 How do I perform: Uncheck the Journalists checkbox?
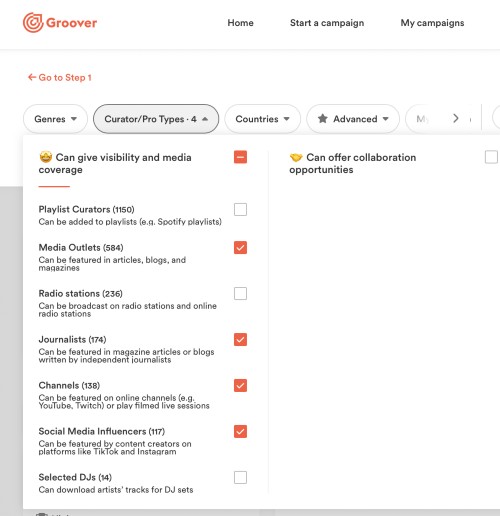240,340
